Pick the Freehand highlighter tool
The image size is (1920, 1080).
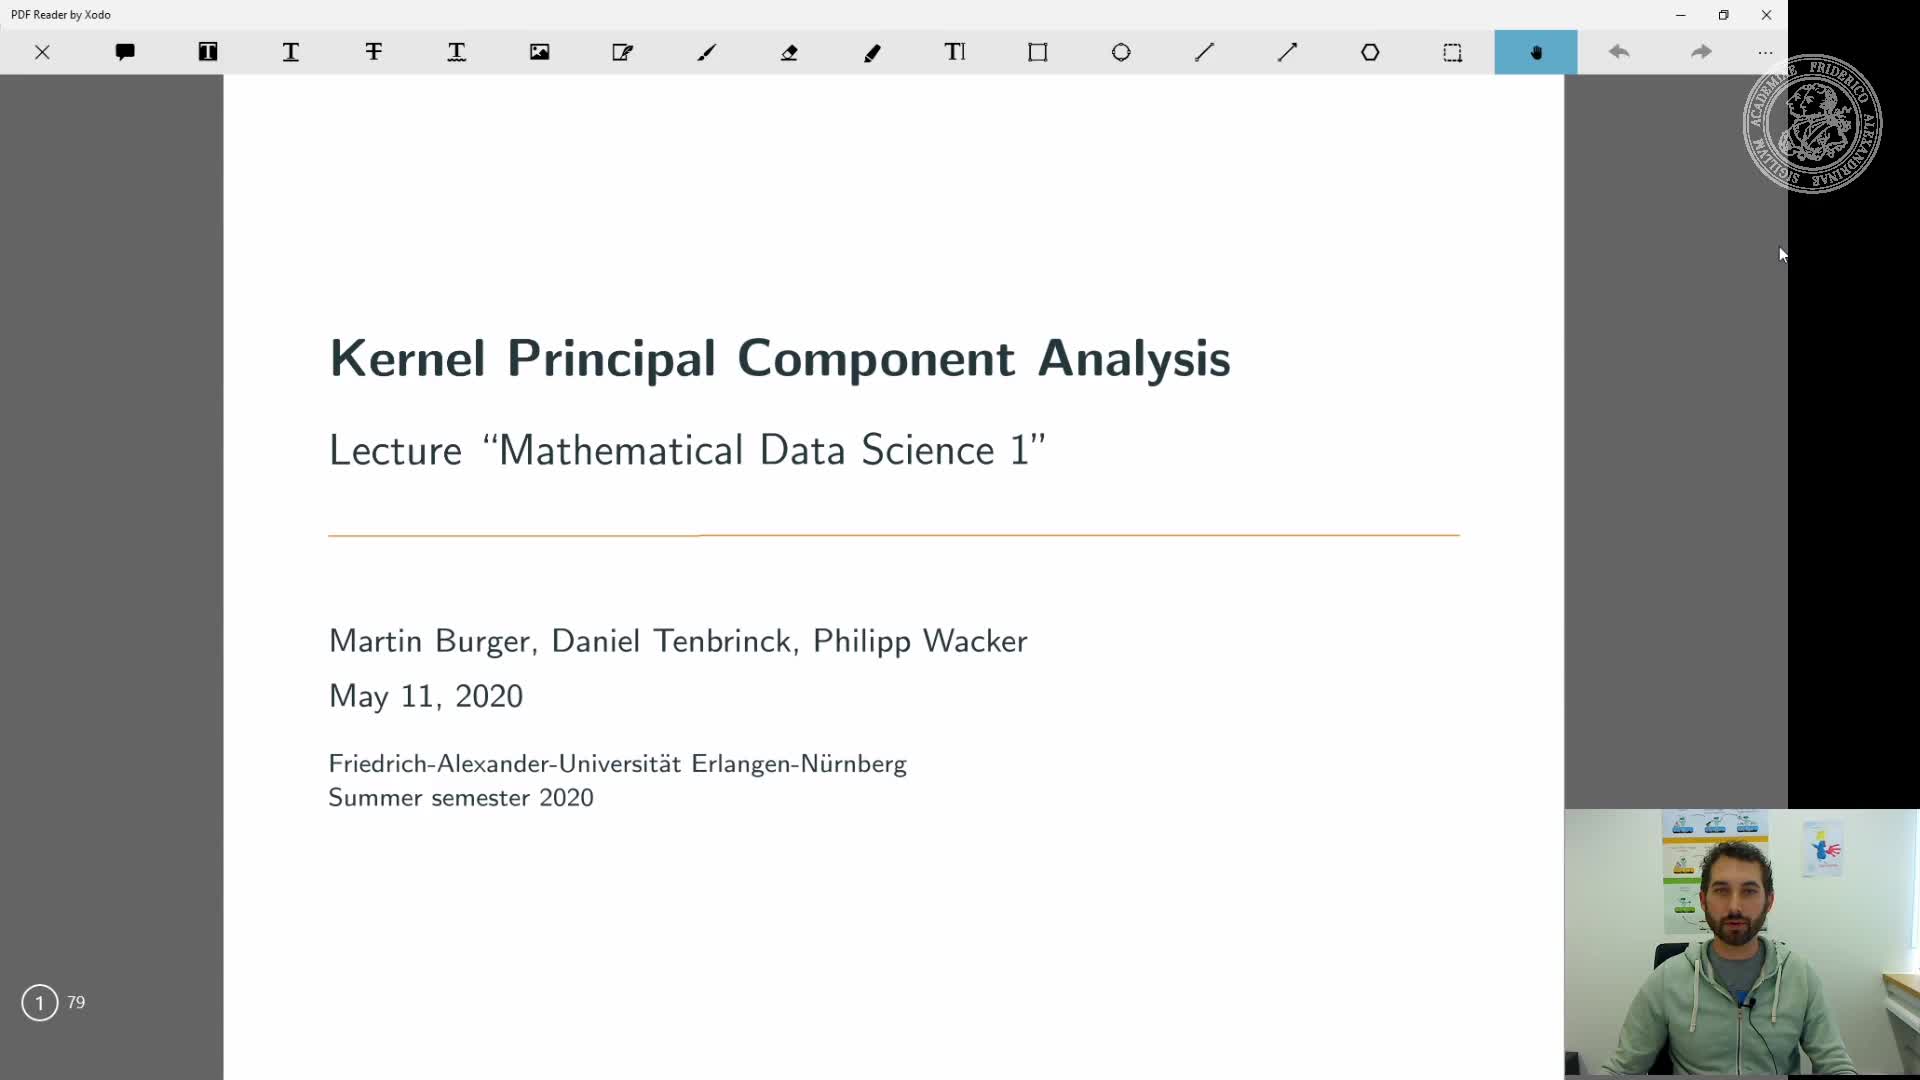coord(872,52)
